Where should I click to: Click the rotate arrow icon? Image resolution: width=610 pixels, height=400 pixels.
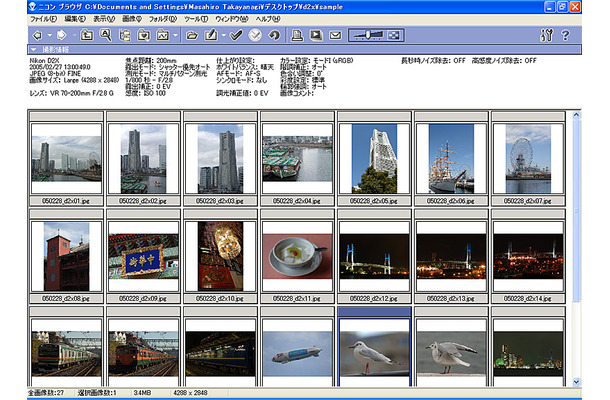point(273,35)
